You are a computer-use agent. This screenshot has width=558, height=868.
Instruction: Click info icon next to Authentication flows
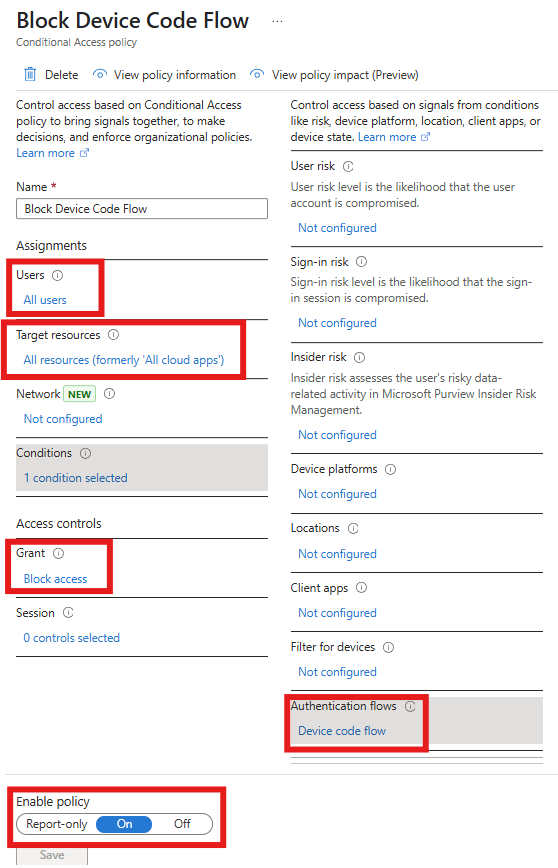click(x=410, y=706)
